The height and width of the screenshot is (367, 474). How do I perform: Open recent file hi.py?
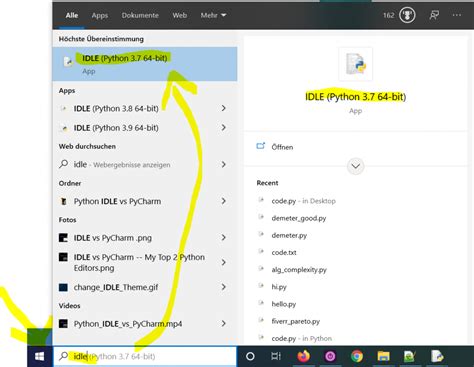[x=279, y=287]
